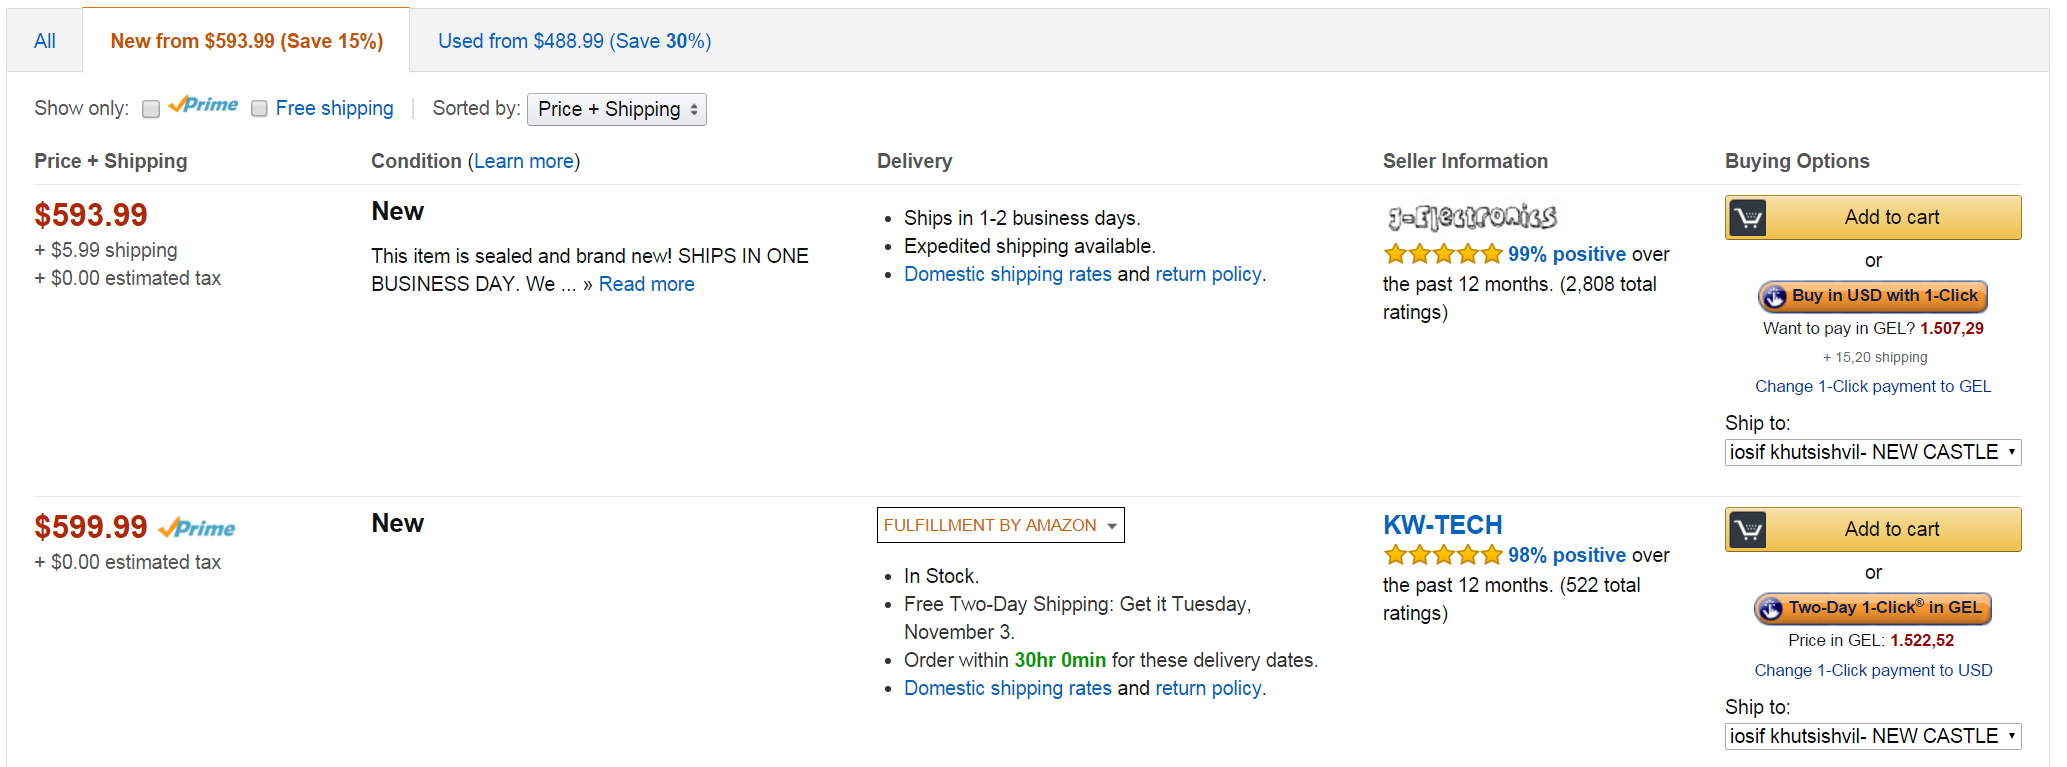This screenshot has width=2067, height=767.
Task: Open the first Ship to address dropdown
Action: [x=1872, y=452]
